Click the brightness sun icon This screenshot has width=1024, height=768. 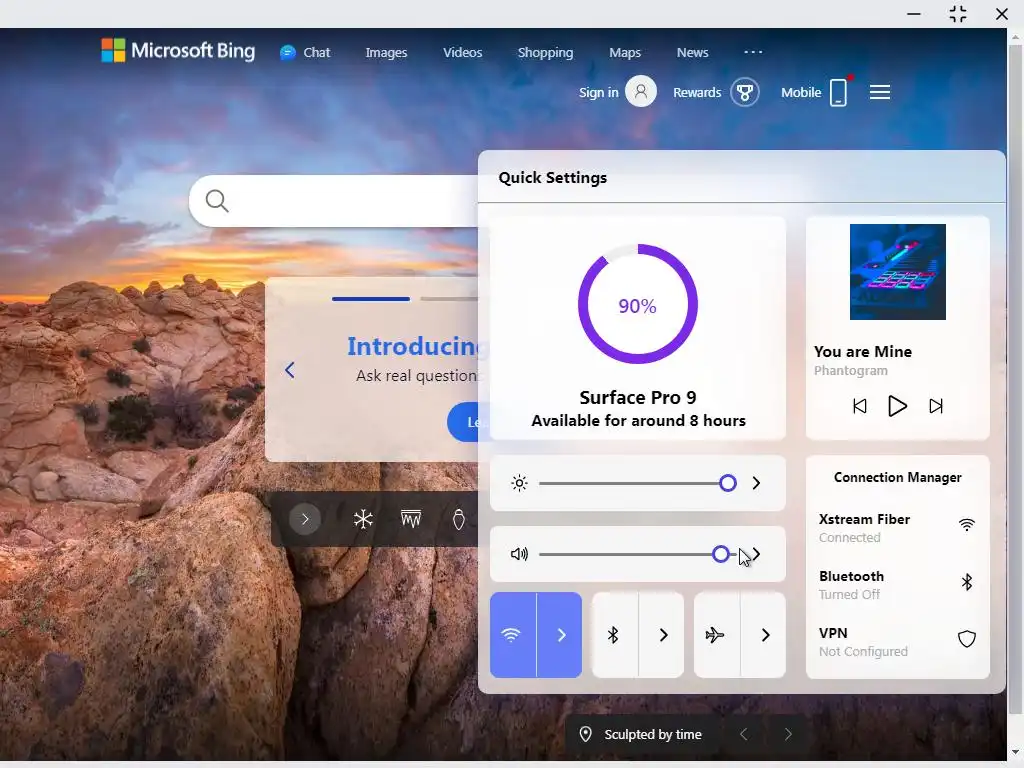pyautogui.click(x=519, y=483)
